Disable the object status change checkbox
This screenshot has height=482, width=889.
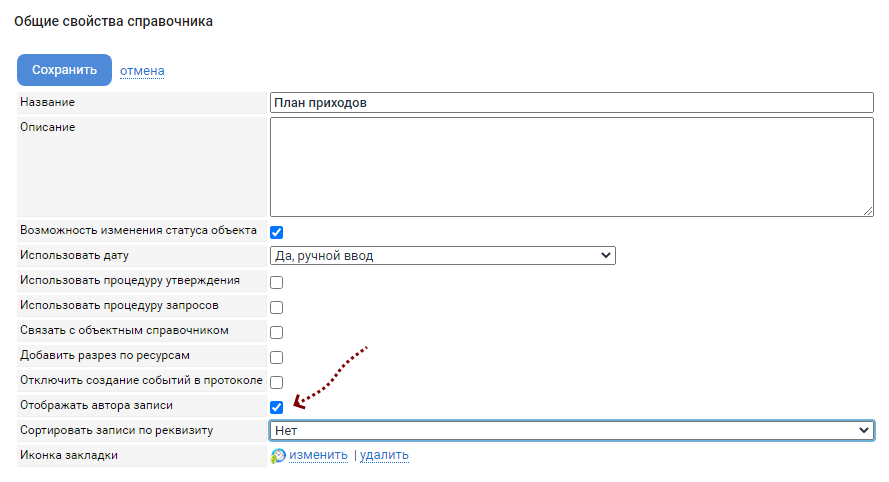[277, 232]
